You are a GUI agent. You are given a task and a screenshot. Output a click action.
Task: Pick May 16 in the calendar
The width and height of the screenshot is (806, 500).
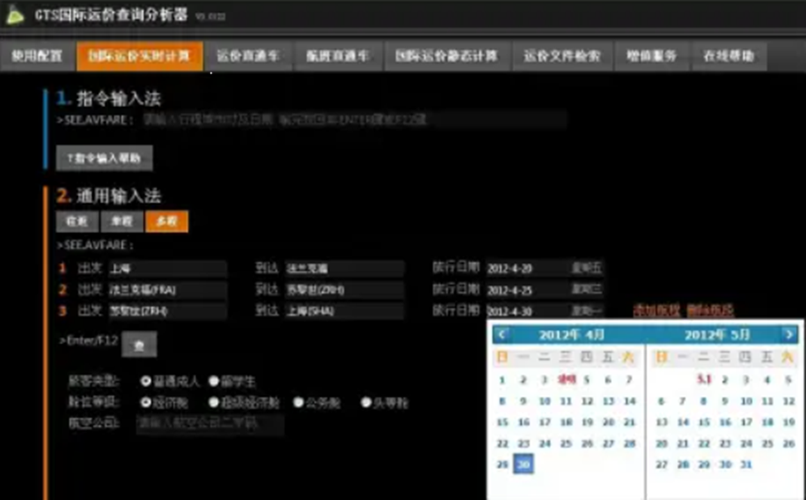(725, 422)
